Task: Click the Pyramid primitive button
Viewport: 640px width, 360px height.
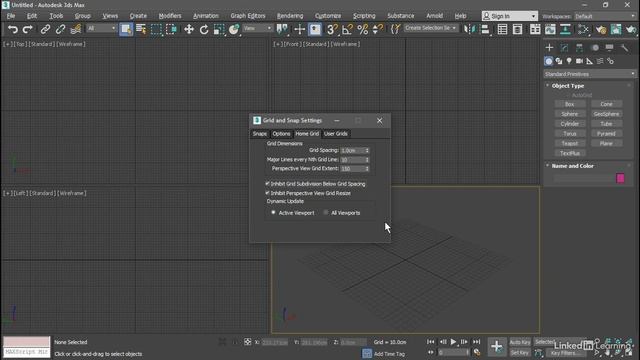Action: (606, 133)
